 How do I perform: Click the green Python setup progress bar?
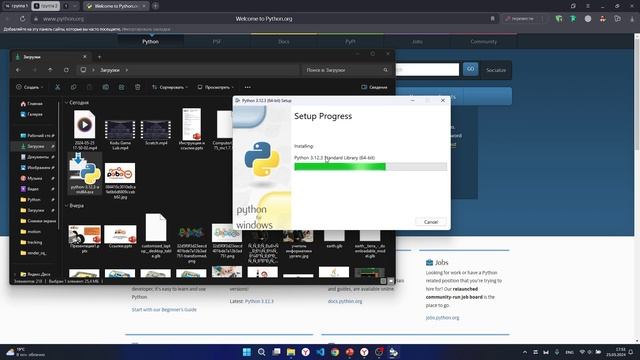click(371, 167)
